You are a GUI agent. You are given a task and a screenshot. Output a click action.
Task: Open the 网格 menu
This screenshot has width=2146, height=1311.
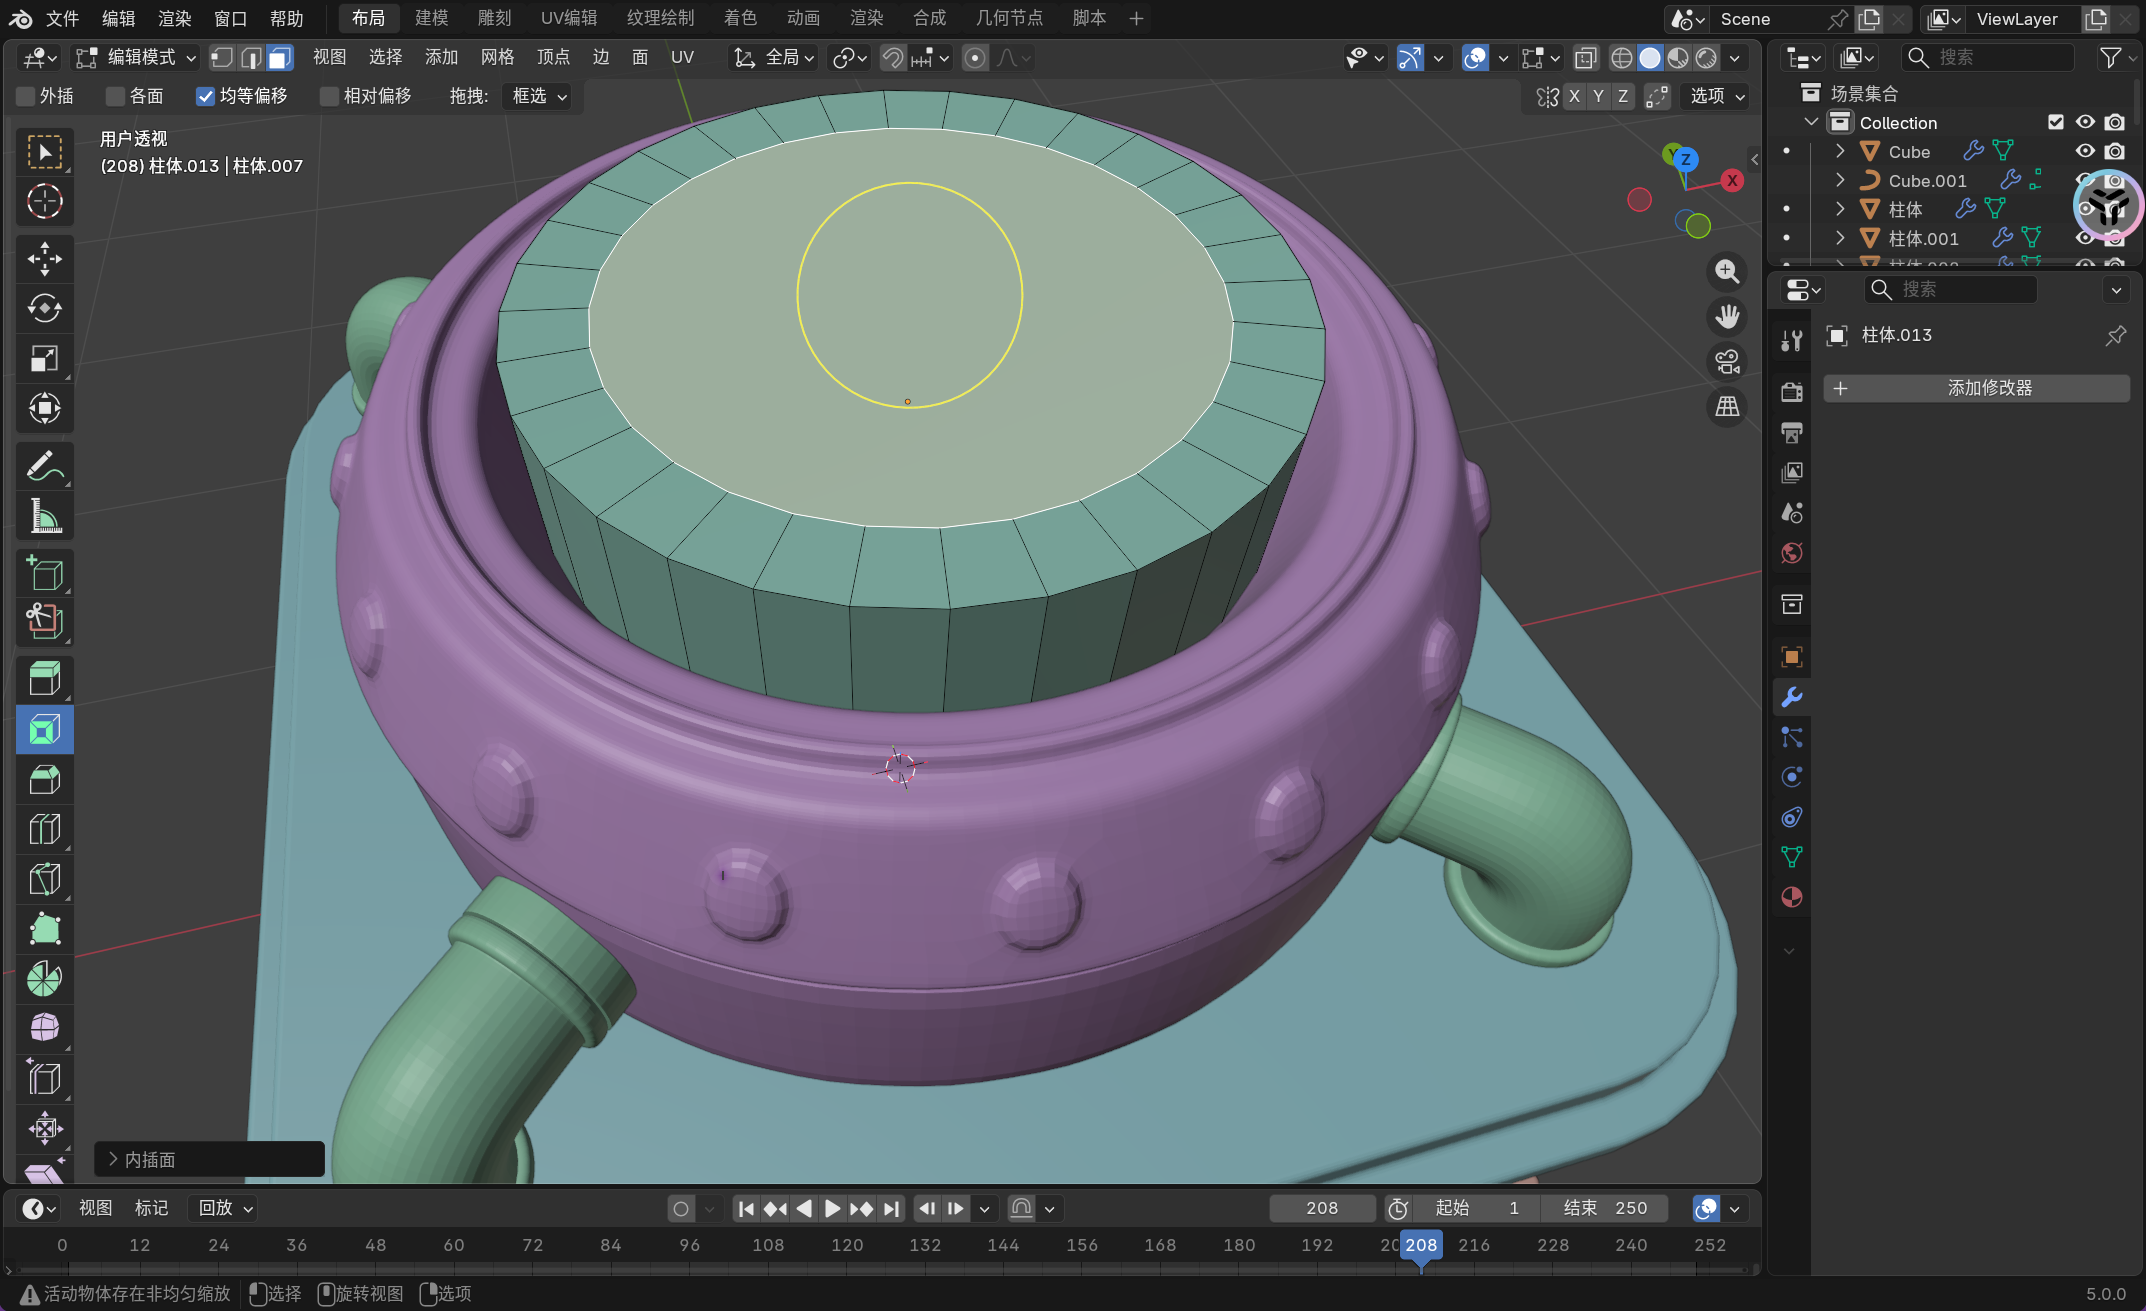coord(496,58)
